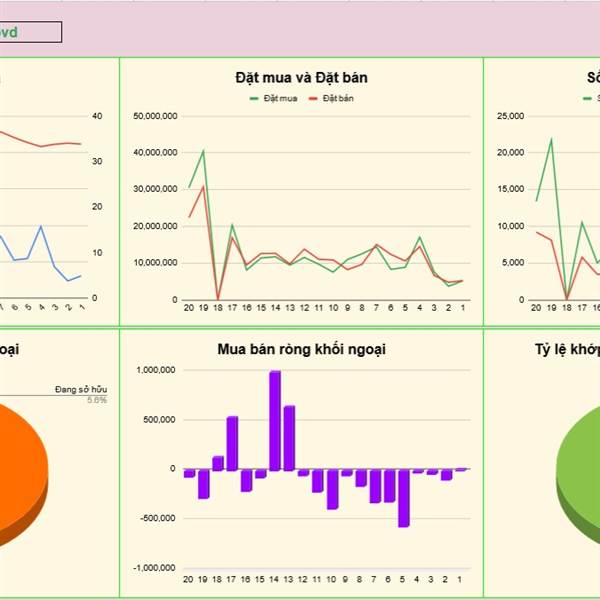The image size is (600, 600).
Task: Click the 'Đặt mua' legend entry
Action: coord(280,98)
